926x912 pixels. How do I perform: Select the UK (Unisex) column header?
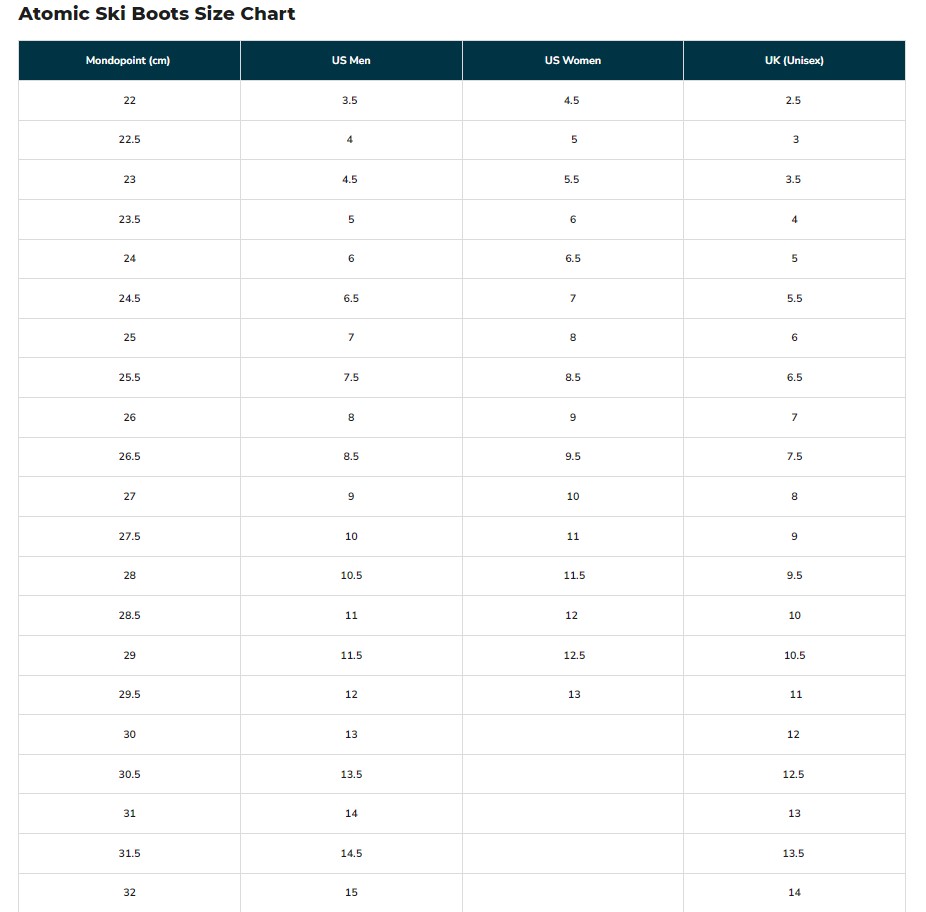[794, 61]
